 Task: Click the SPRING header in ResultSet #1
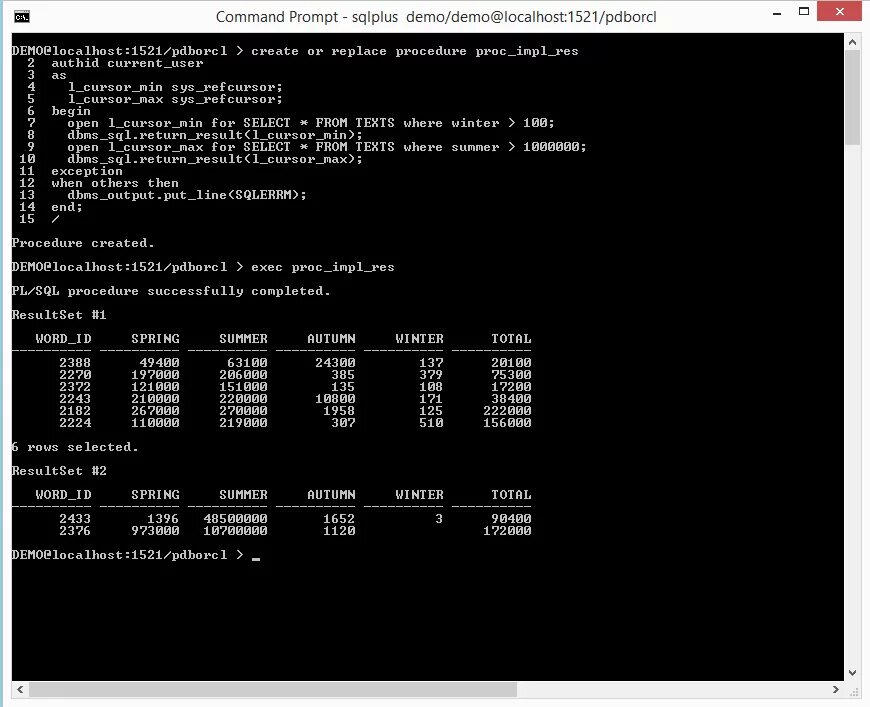pyautogui.click(x=155, y=339)
